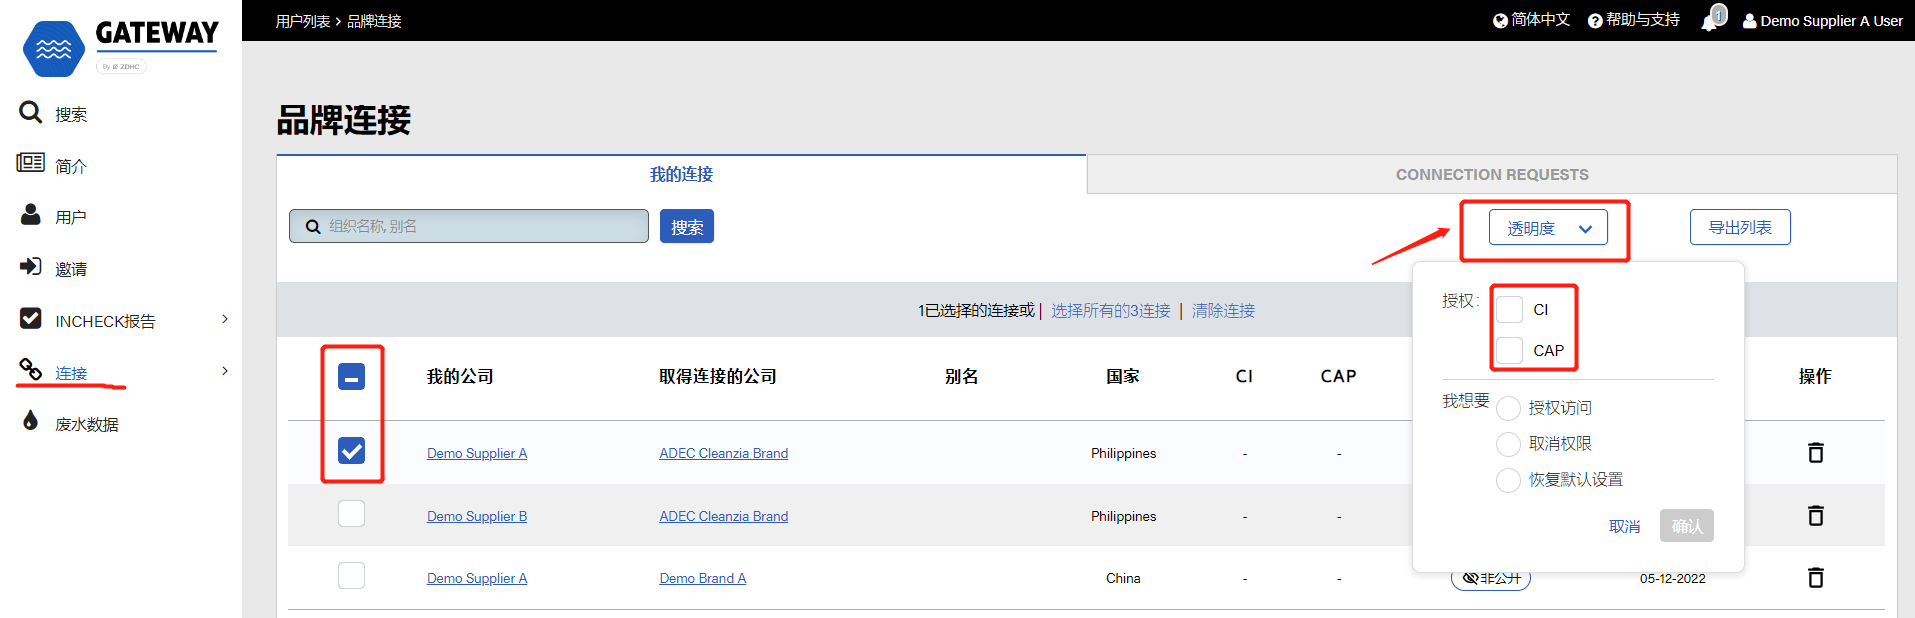The height and width of the screenshot is (618, 1915).
Task: Click the help question-mark icon
Action: (1595, 21)
